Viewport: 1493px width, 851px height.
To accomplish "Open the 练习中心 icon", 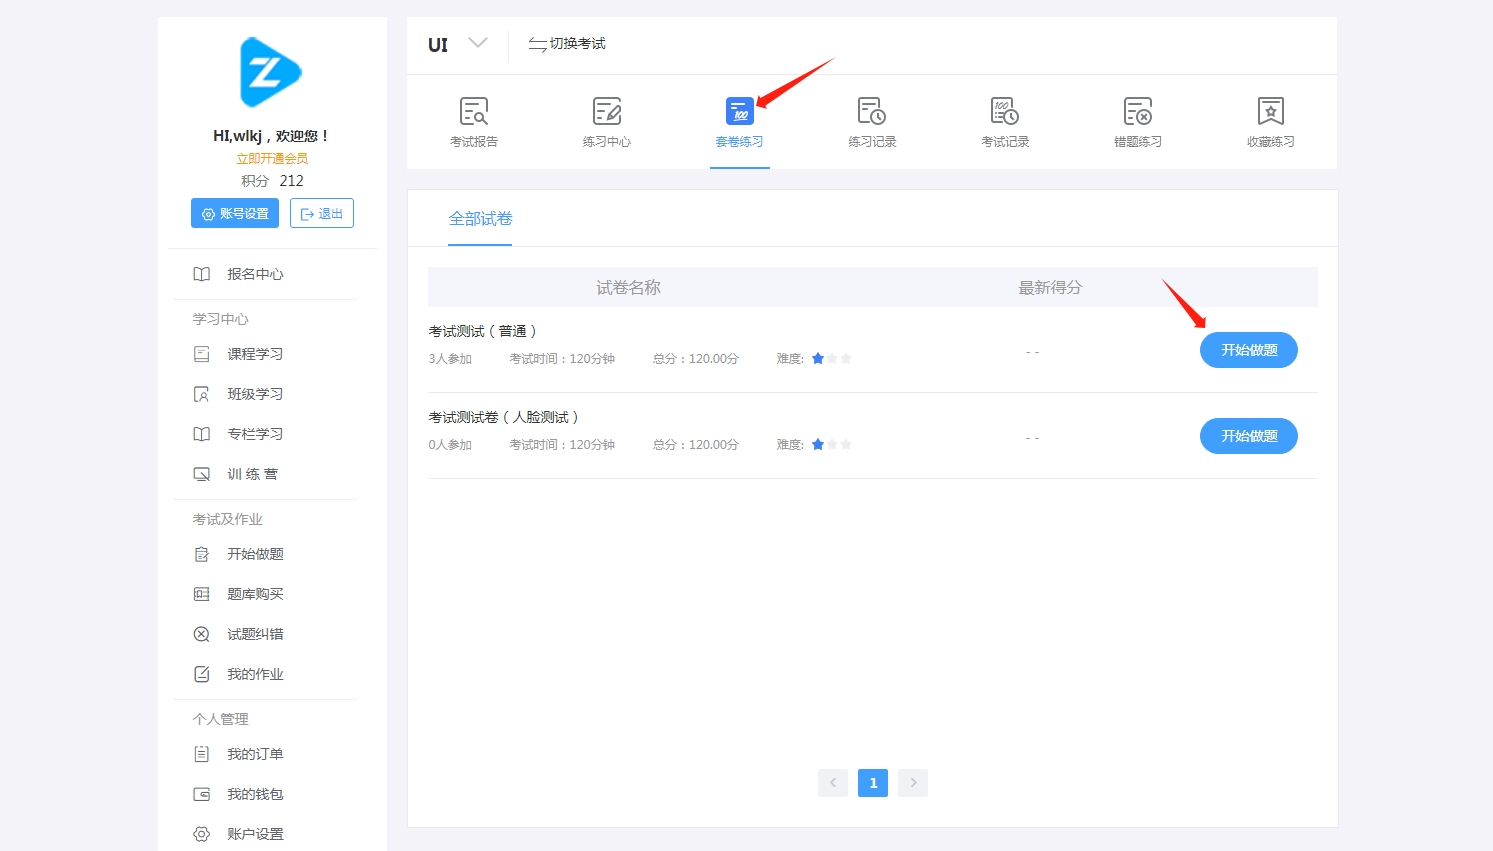I will coord(607,111).
